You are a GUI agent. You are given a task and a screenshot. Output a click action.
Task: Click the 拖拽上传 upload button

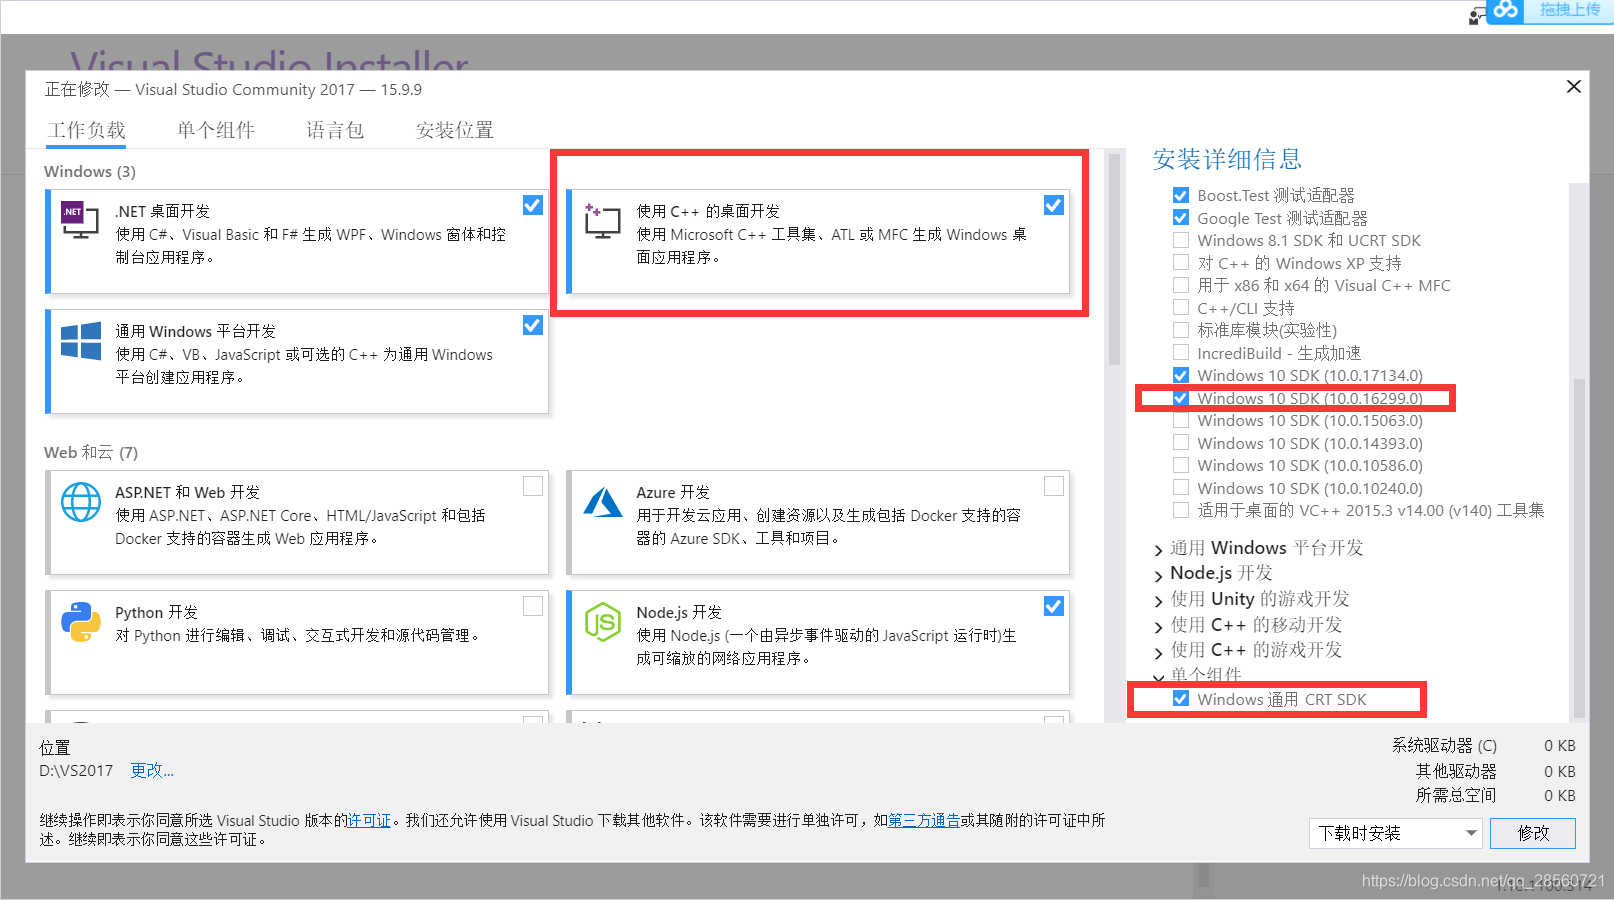(1568, 10)
